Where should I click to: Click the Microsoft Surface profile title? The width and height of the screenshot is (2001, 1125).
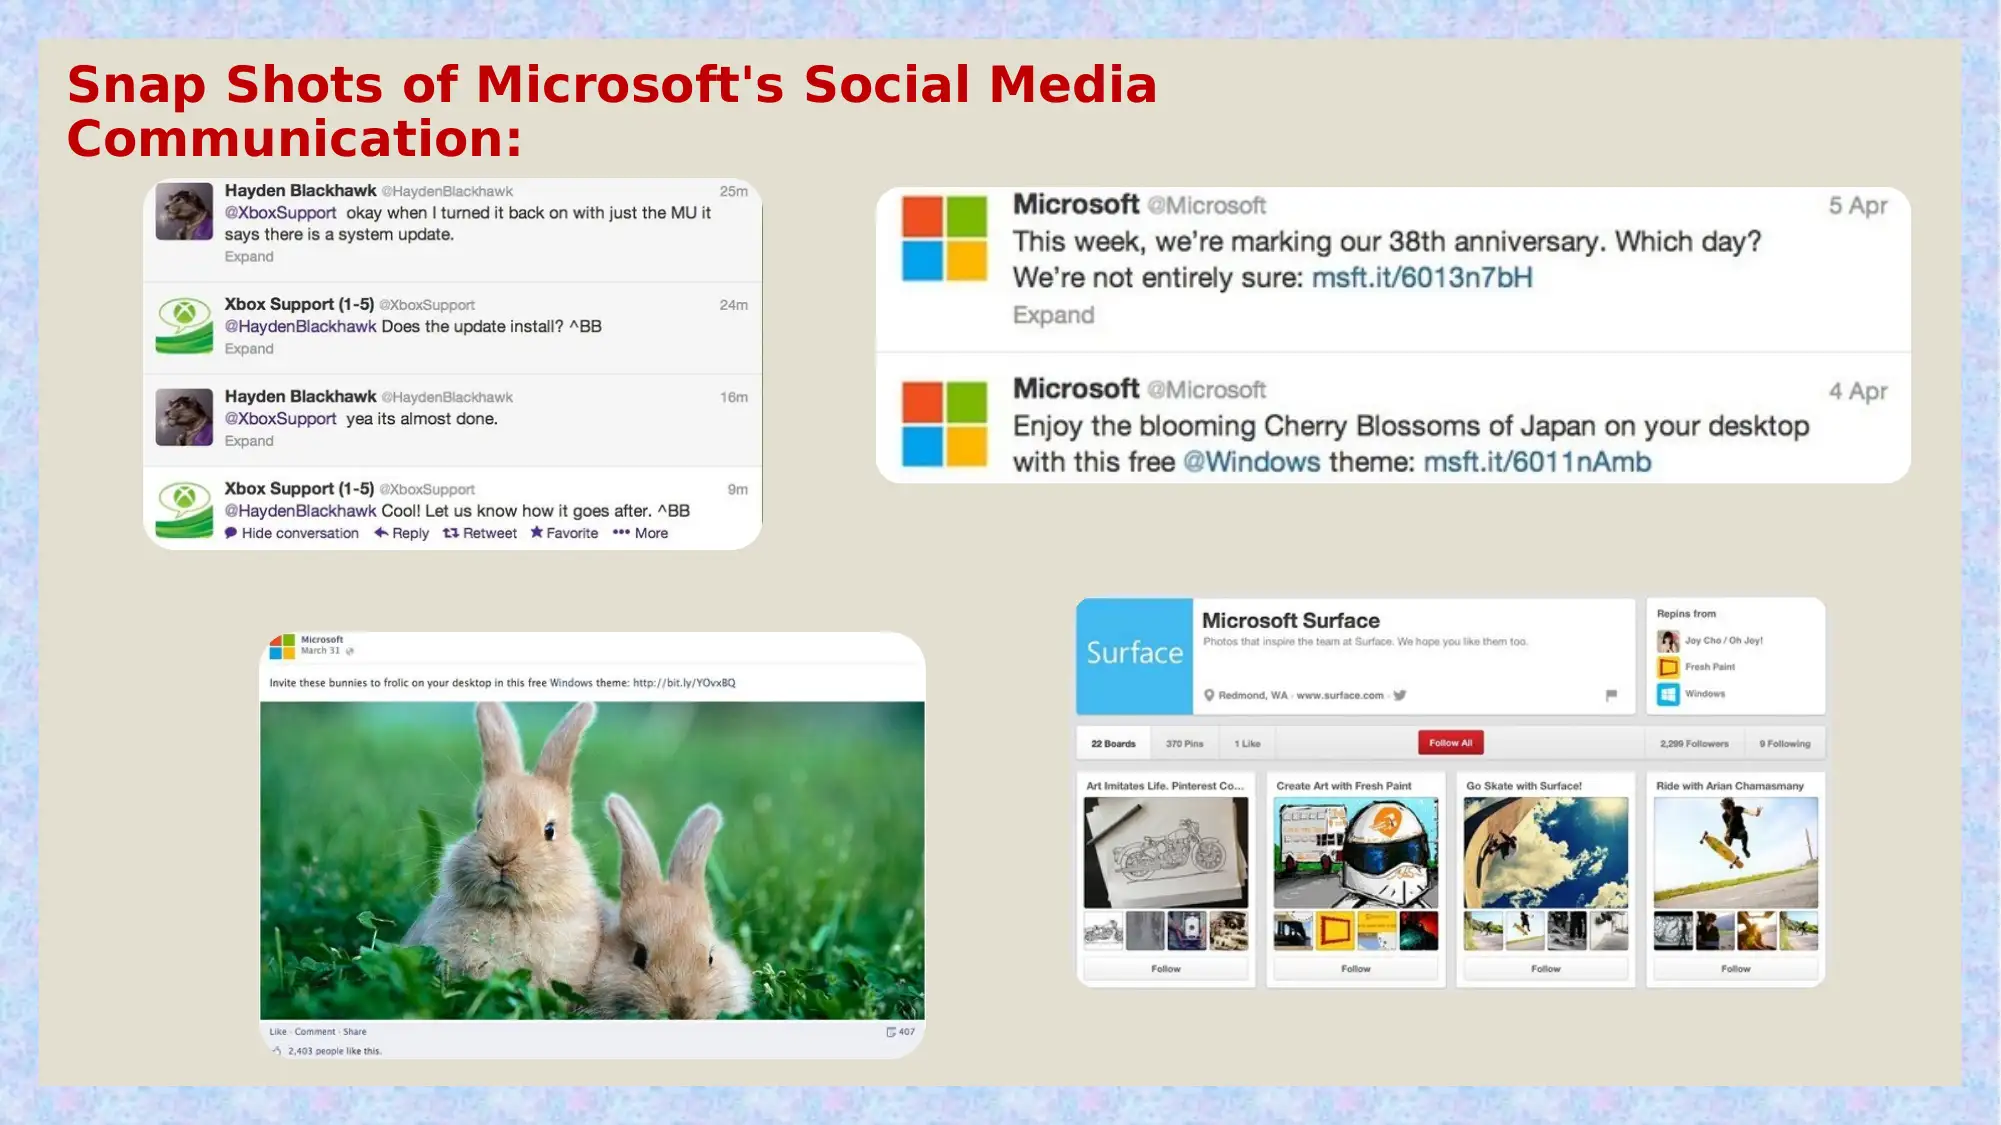[1290, 621]
